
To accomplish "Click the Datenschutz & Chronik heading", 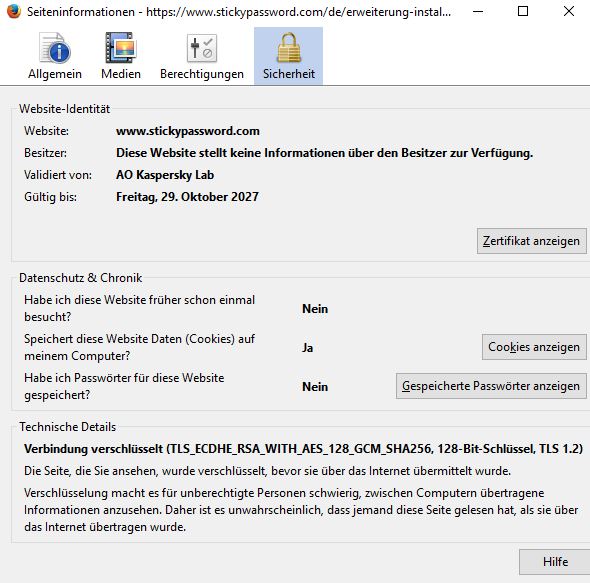I will [81, 278].
